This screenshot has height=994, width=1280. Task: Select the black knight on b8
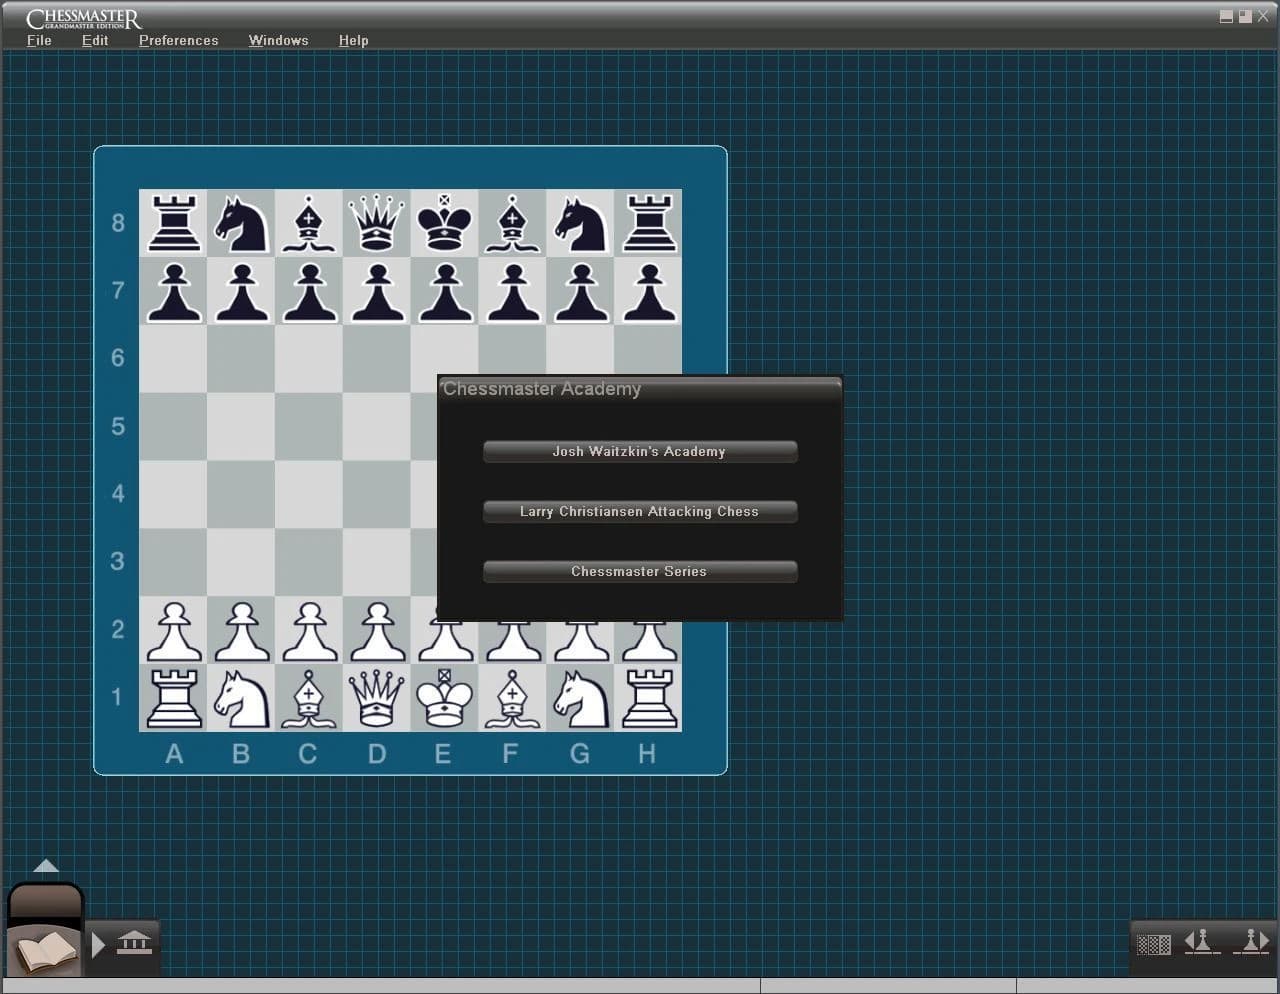(x=241, y=223)
